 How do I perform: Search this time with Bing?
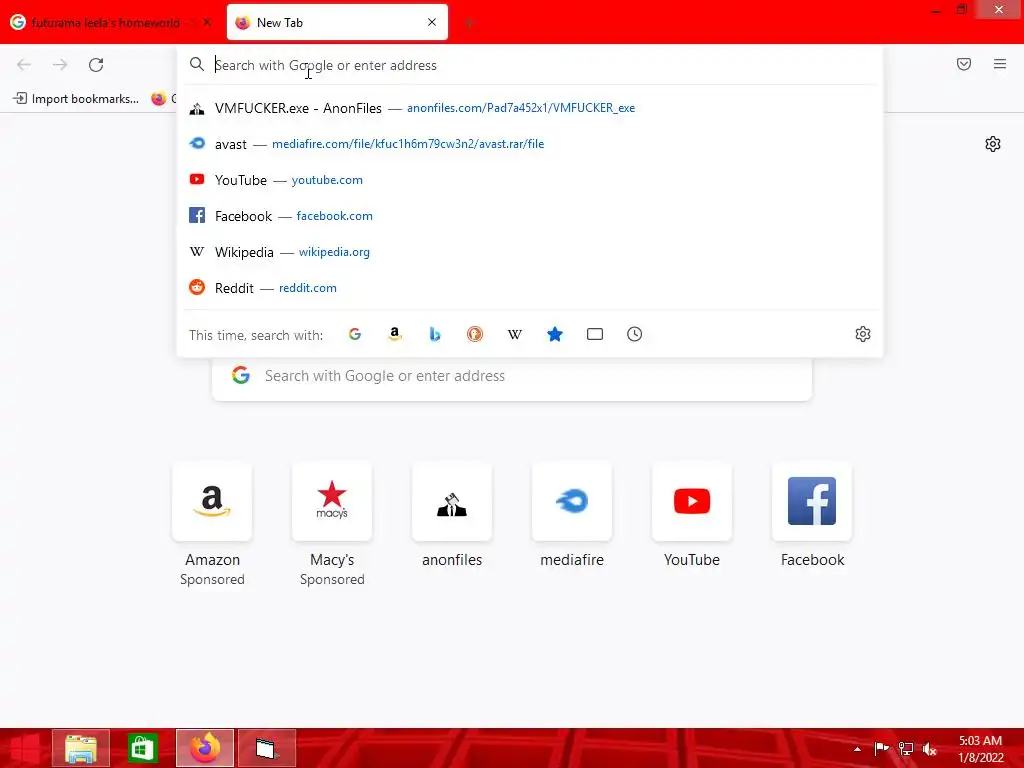point(435,334)
